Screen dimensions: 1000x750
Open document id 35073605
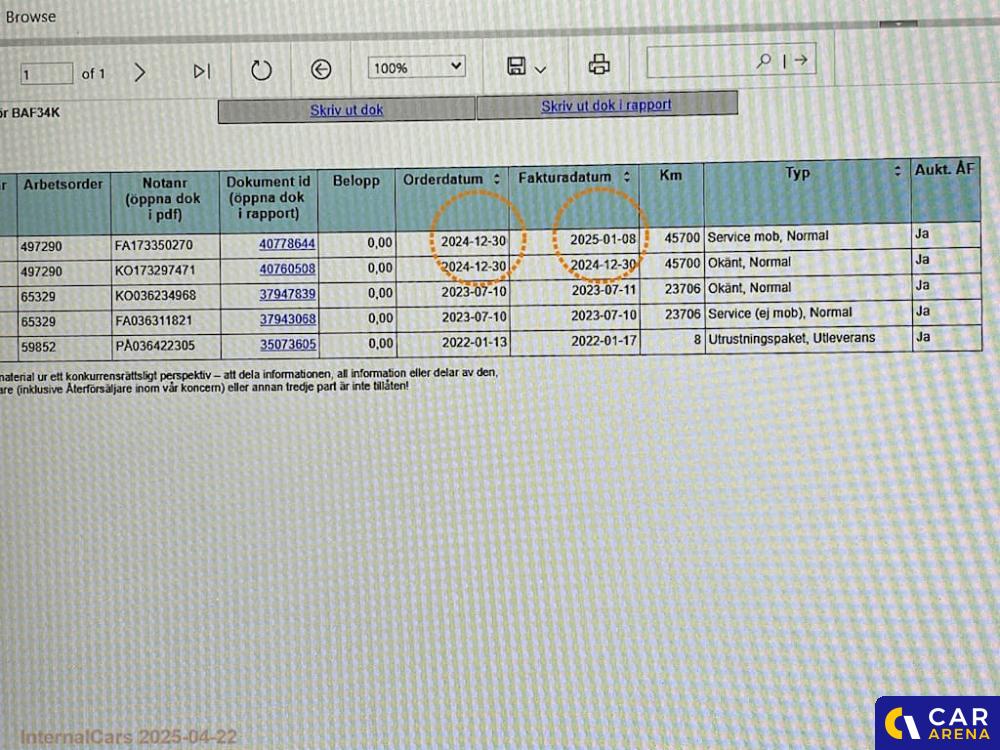[x=287, y=344]
